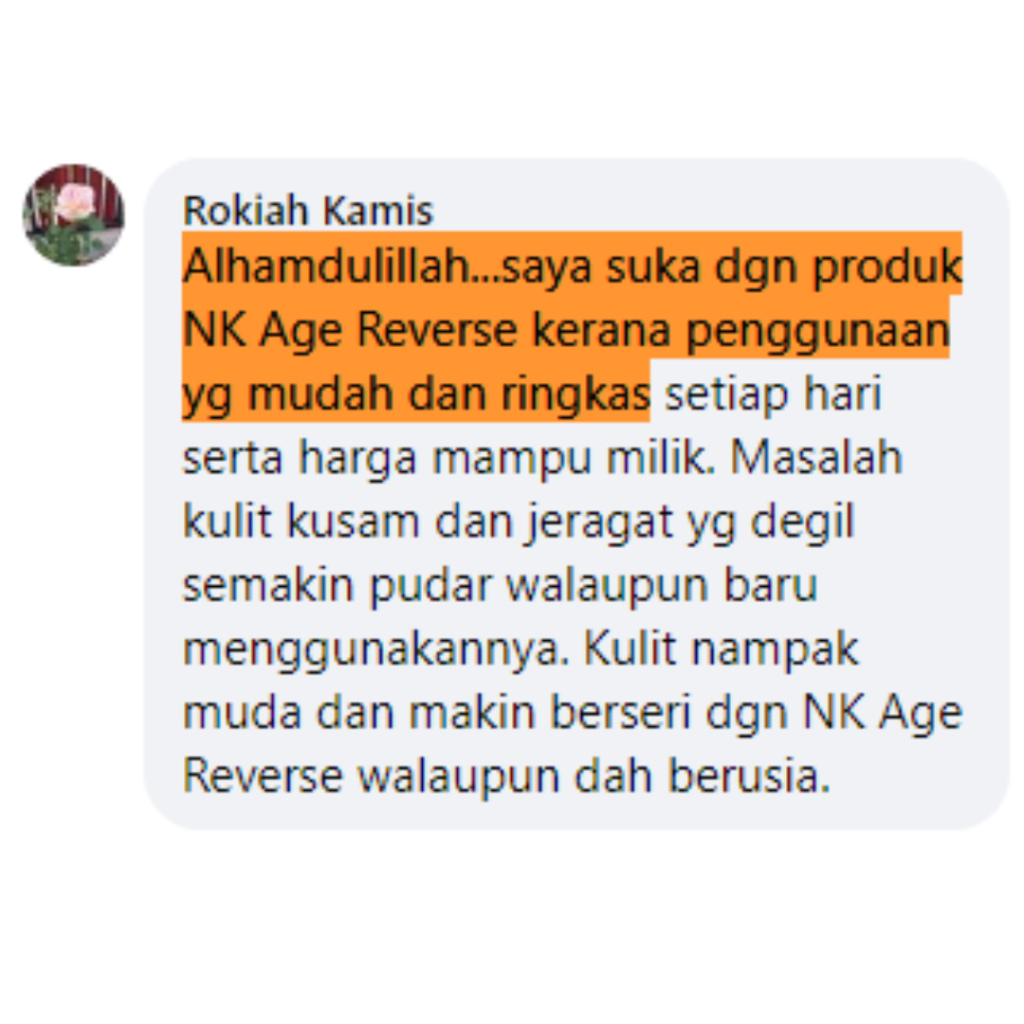Click the phrase 'serta harga mampu milik'
This screenshot has height=1024, width=1024.
coord(445,458)
